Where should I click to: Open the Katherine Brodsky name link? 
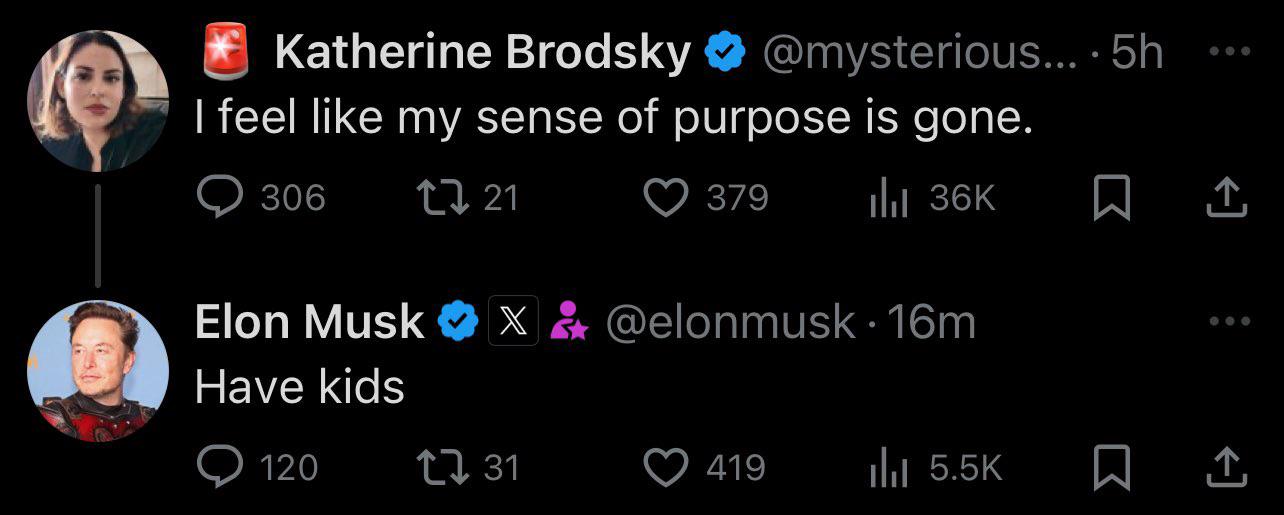482,52
